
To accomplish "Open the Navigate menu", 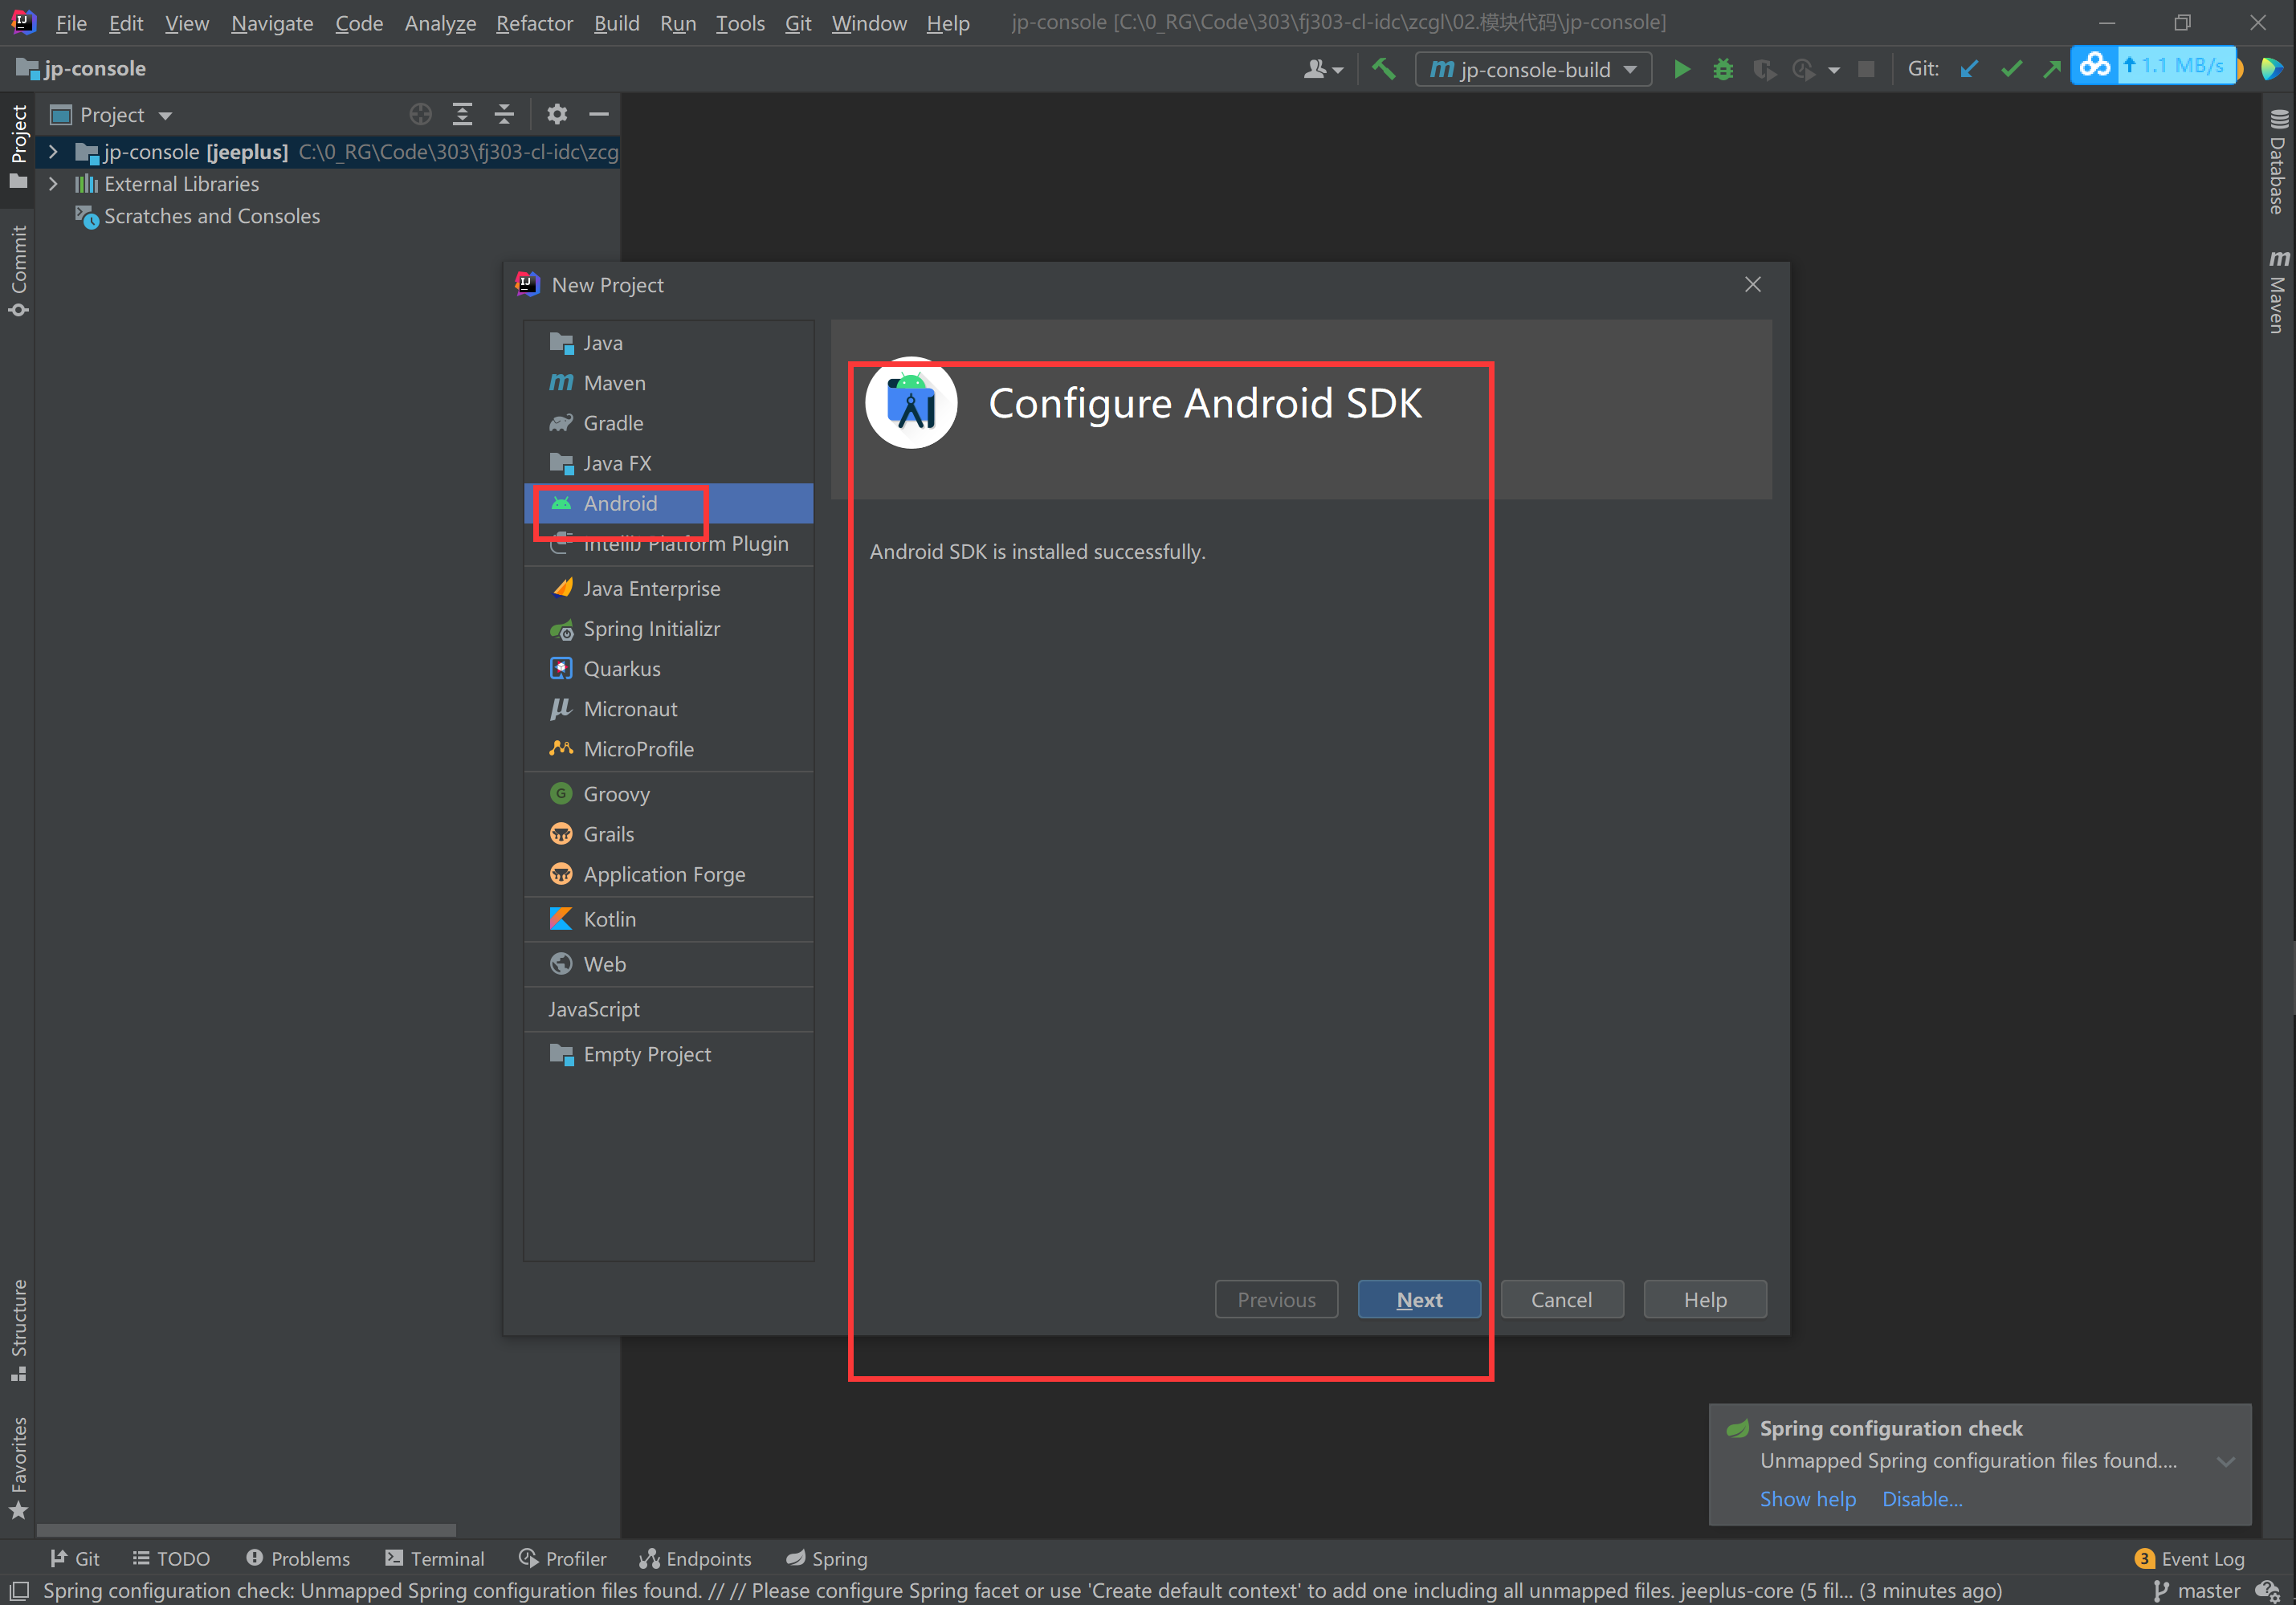I will (x=272, y=22).
